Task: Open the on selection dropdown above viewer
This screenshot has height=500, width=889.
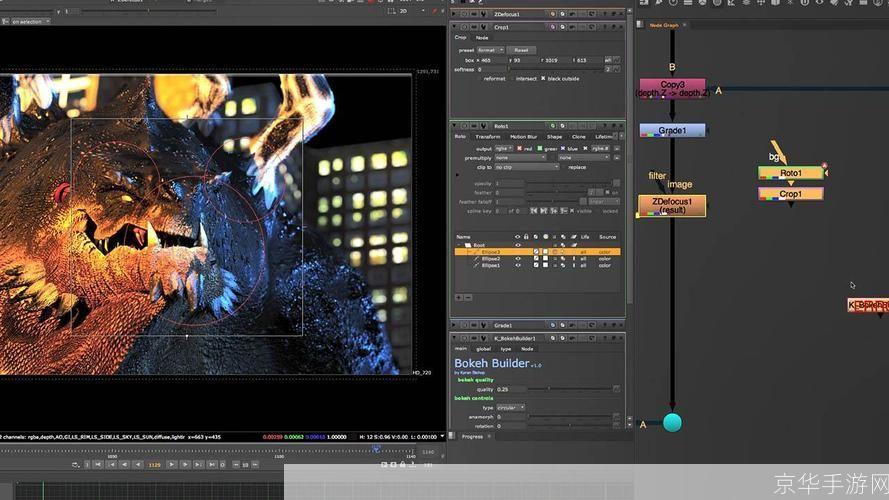Action: (x=30, y=22)
